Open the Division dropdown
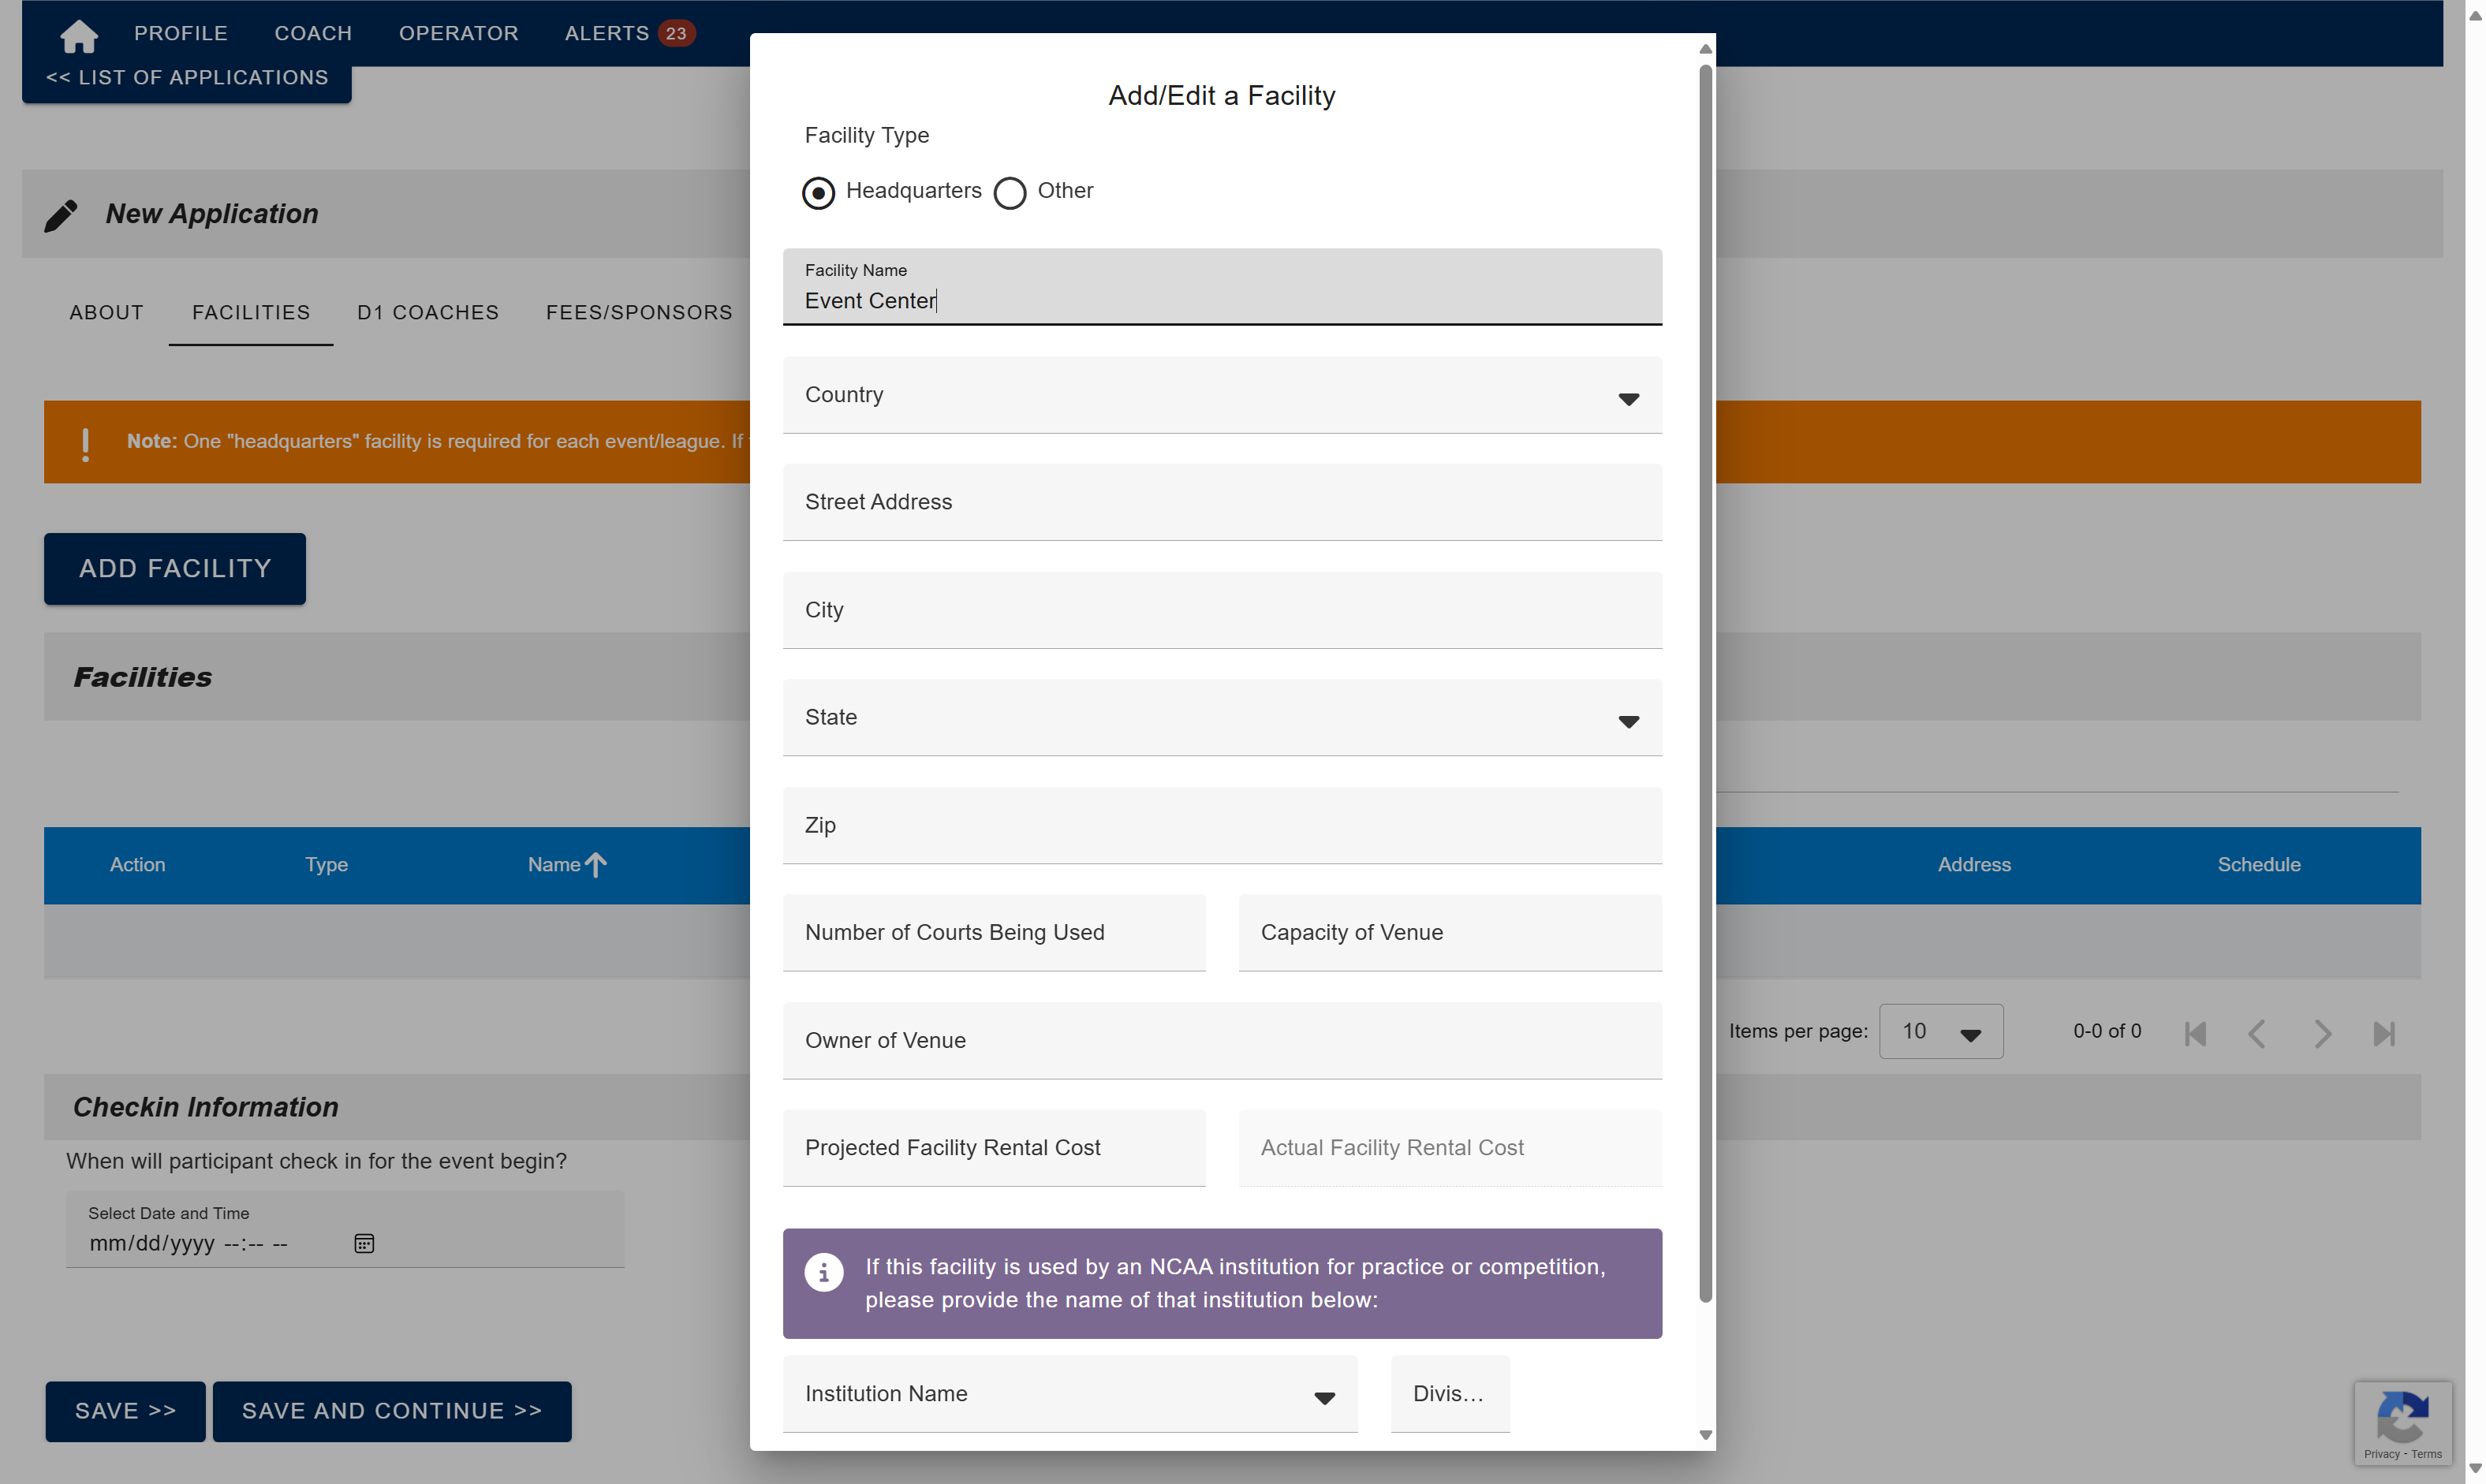2486x1484 pixels. point(1450,1394)
